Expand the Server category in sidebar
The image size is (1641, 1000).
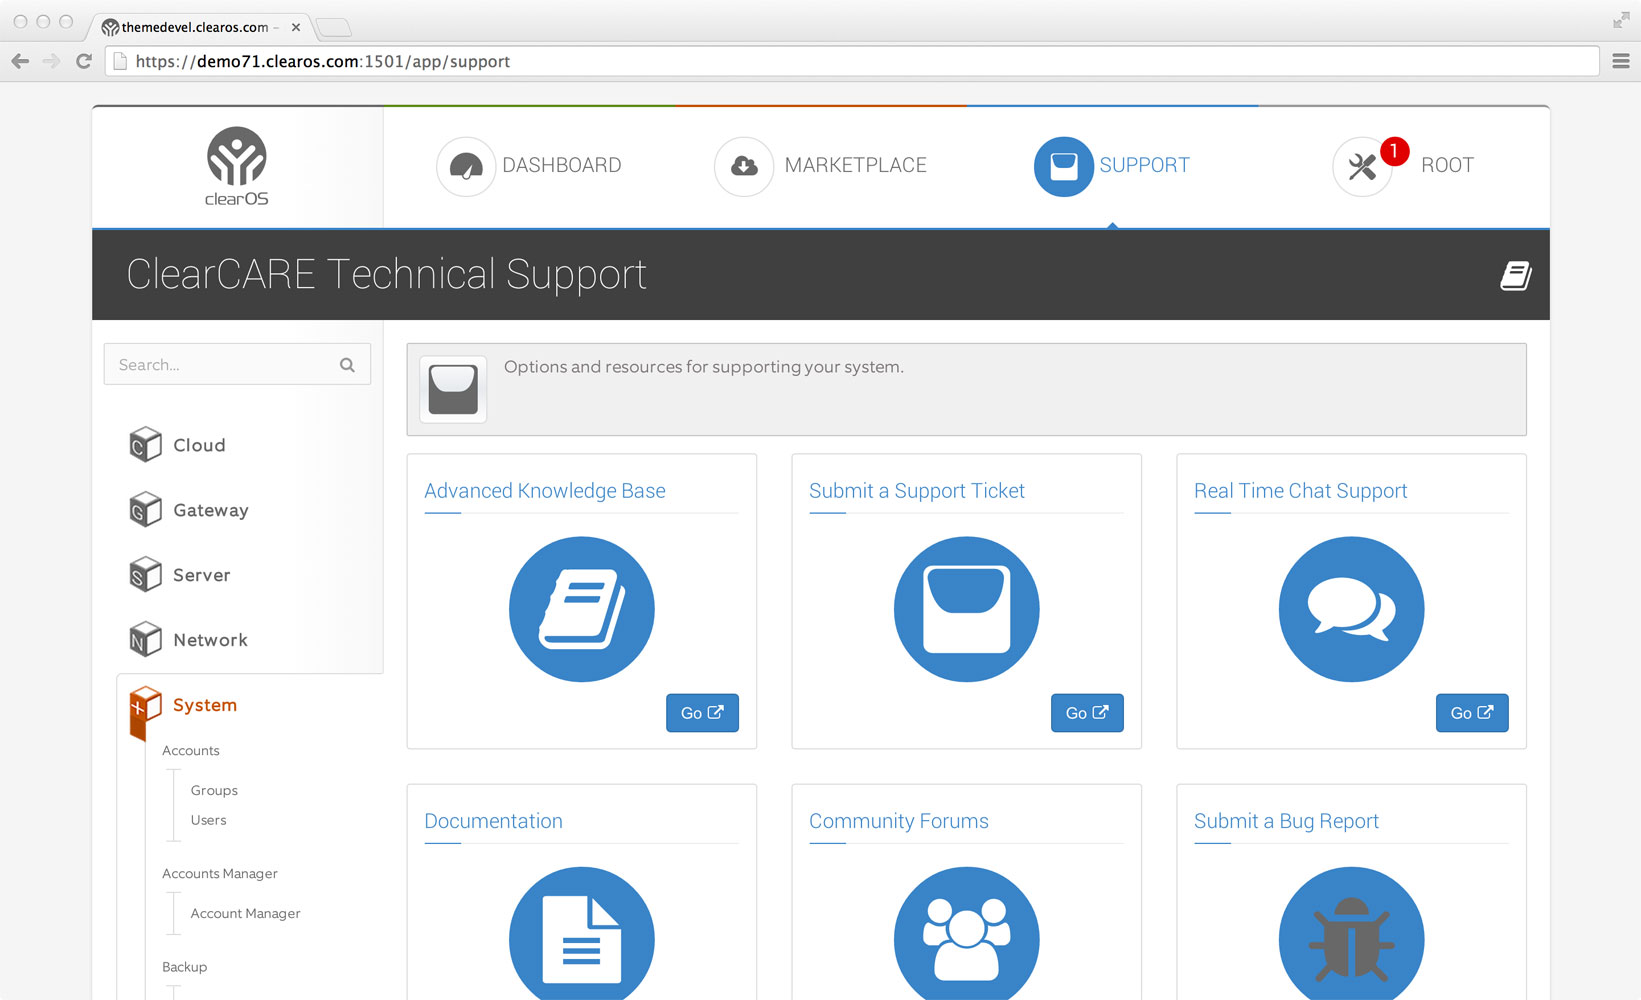click(202, 575)
